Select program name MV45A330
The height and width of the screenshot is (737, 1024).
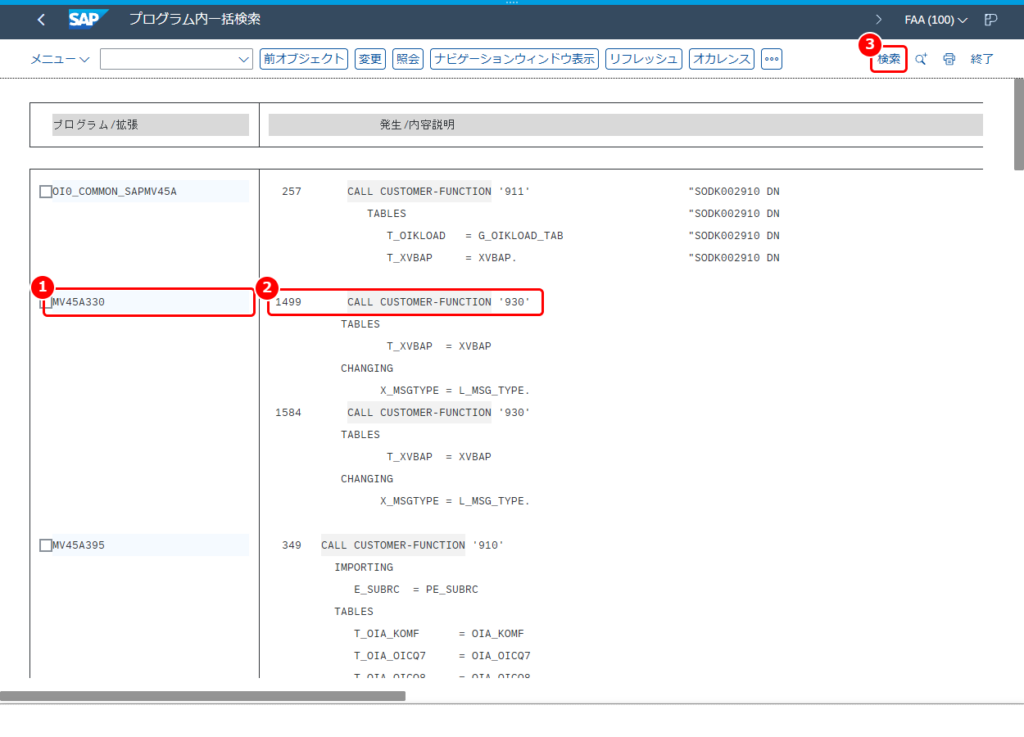[78, 302]
